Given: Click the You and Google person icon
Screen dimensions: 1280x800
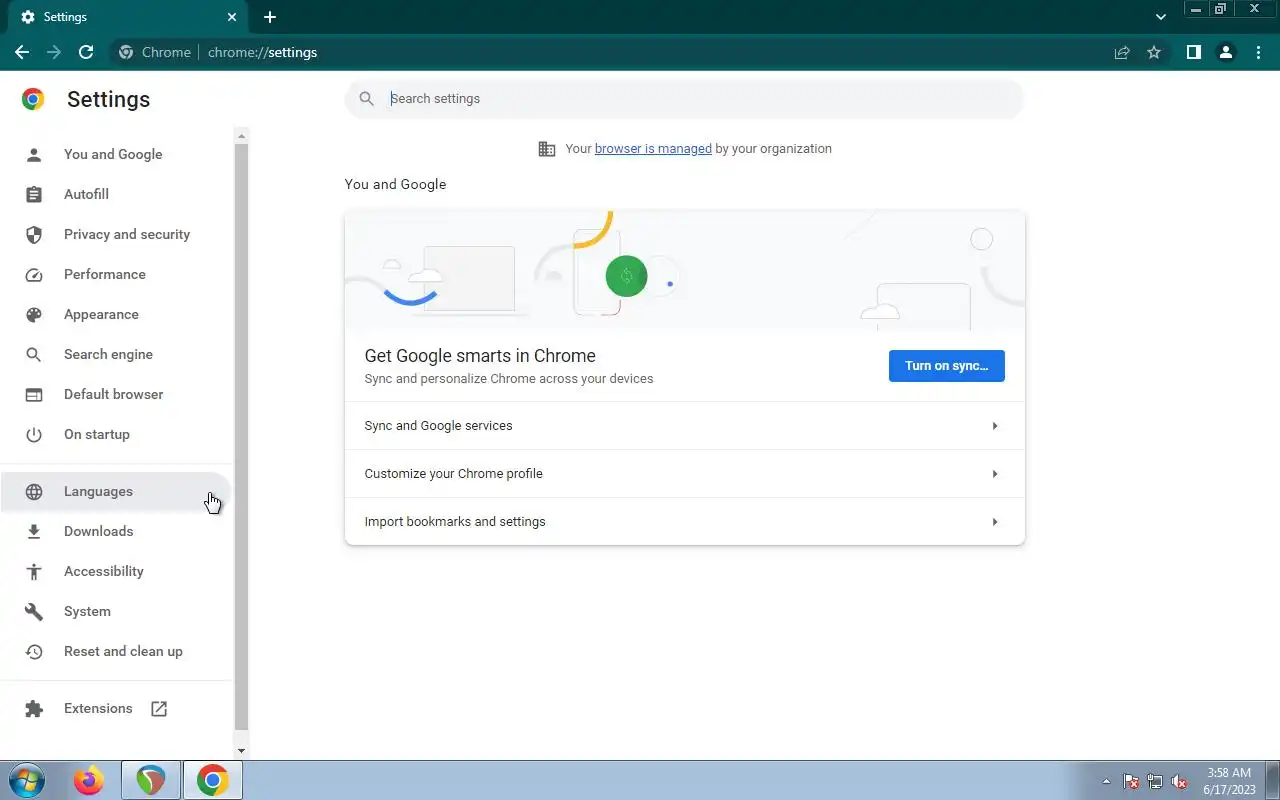Looking at the screenshot, I should pos(34,155).
